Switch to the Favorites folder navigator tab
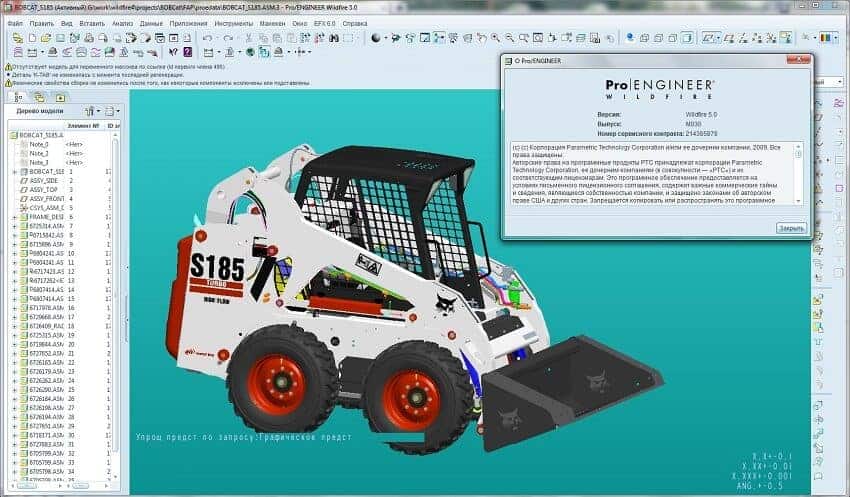 [x=60, y=98]
